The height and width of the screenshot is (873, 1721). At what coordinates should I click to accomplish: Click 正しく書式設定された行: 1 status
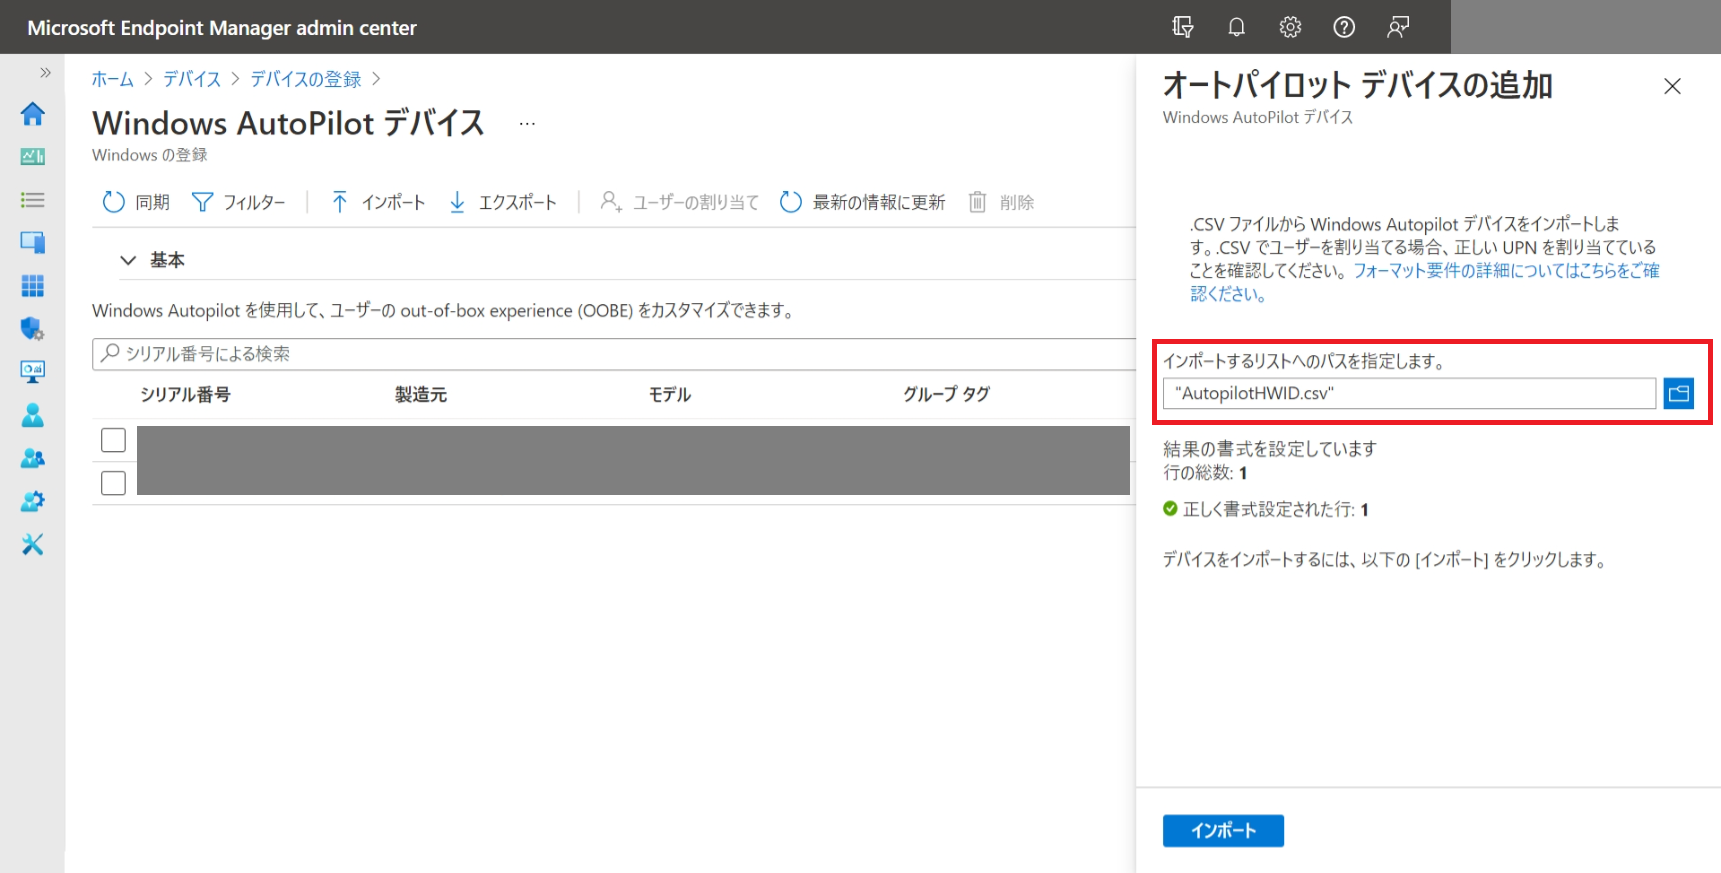[x=1266, y=510]
